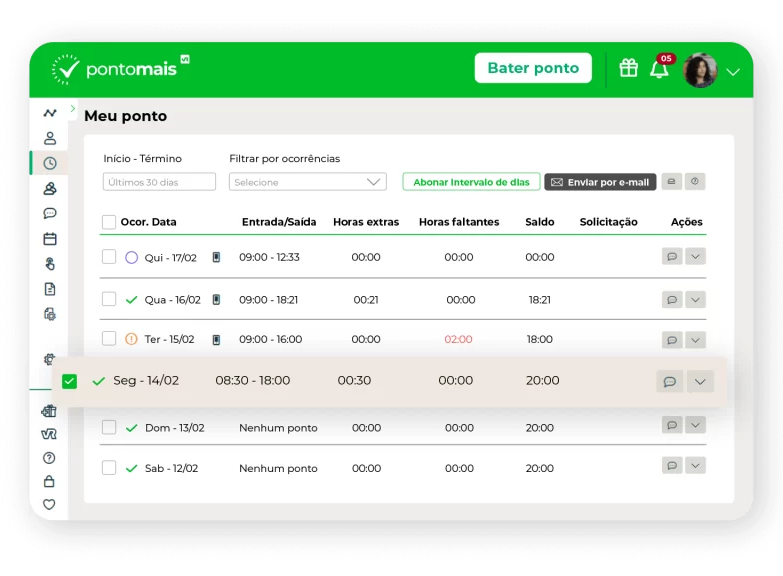This screenshot has width=783, height=576.
Task: Click the orange warning icon on Ter - 15/02
Action: click(131, 339)
